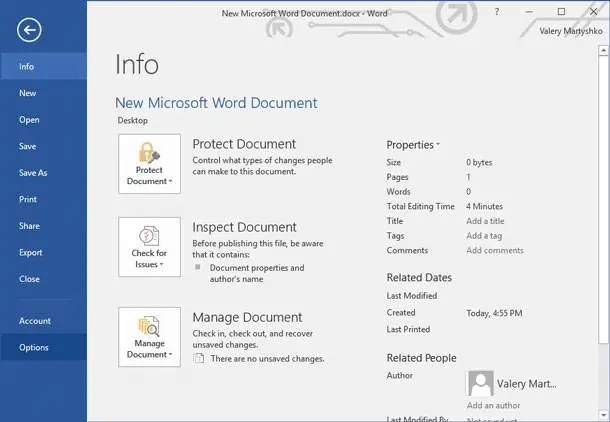Image resolution: width=610 pixels, height=422 pixels.
Task: Open the Export page
Action: [x=43, y=252]
